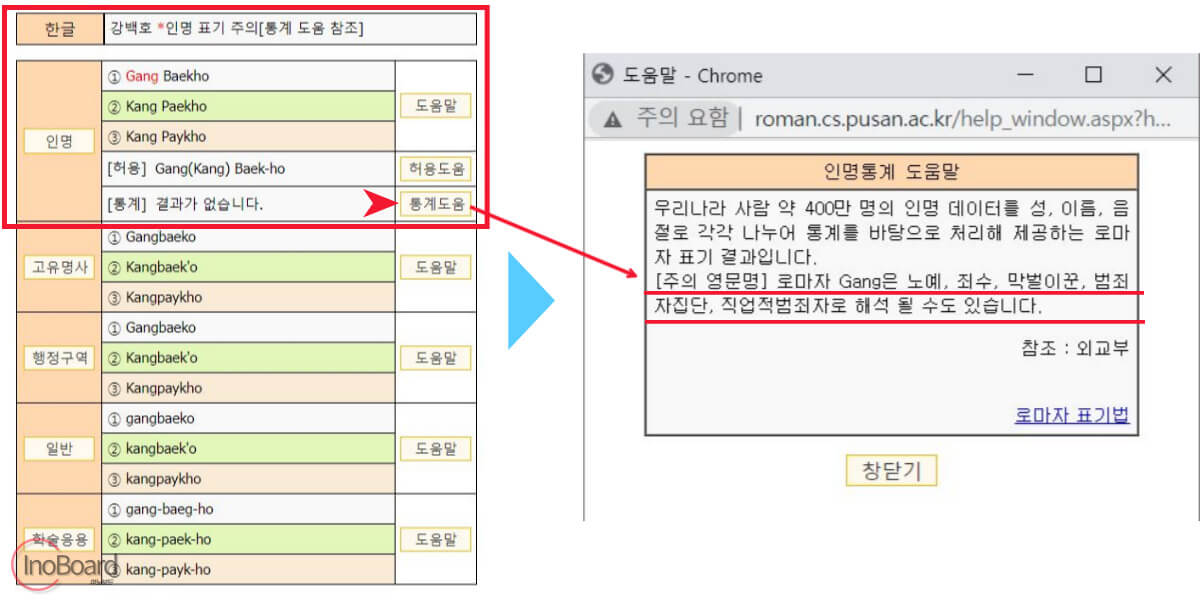Select the 'Gang Baekho' result row
This screenshot has height=600, width=1200.
pyautogui.click(x=249, y=76)
